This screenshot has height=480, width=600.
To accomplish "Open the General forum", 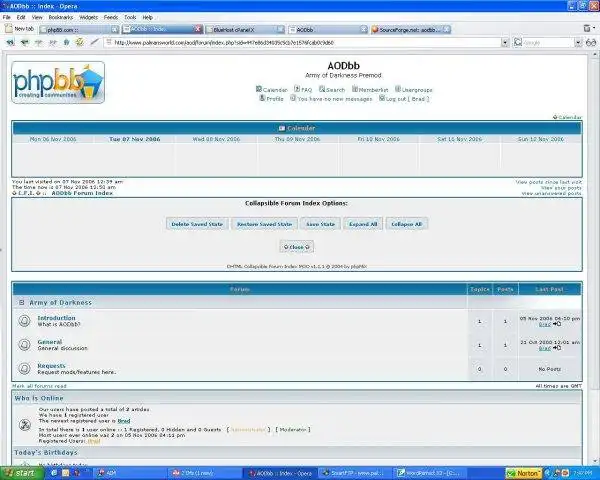I will pos(50,342).
